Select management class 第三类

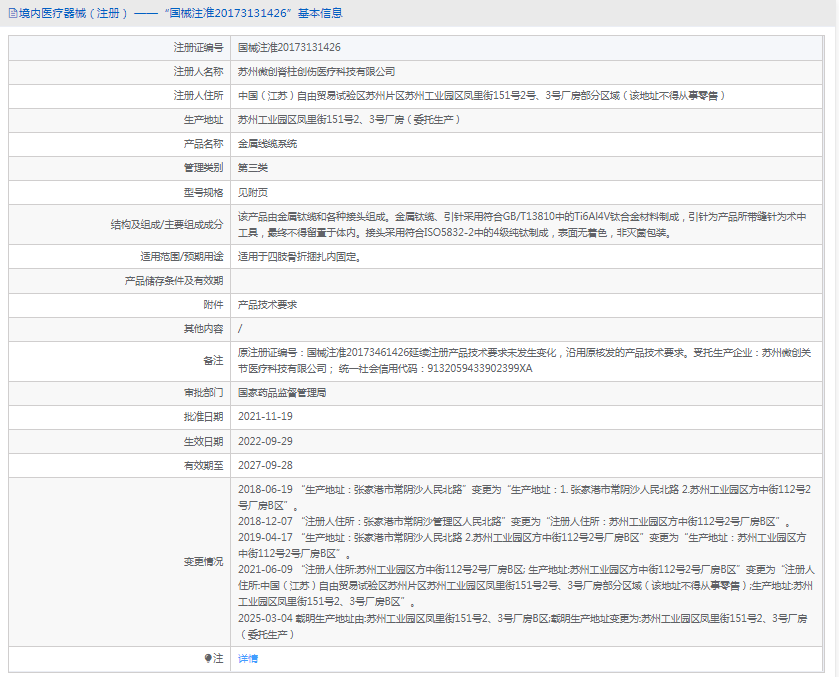pyautogui.click(x=253, y=168)
